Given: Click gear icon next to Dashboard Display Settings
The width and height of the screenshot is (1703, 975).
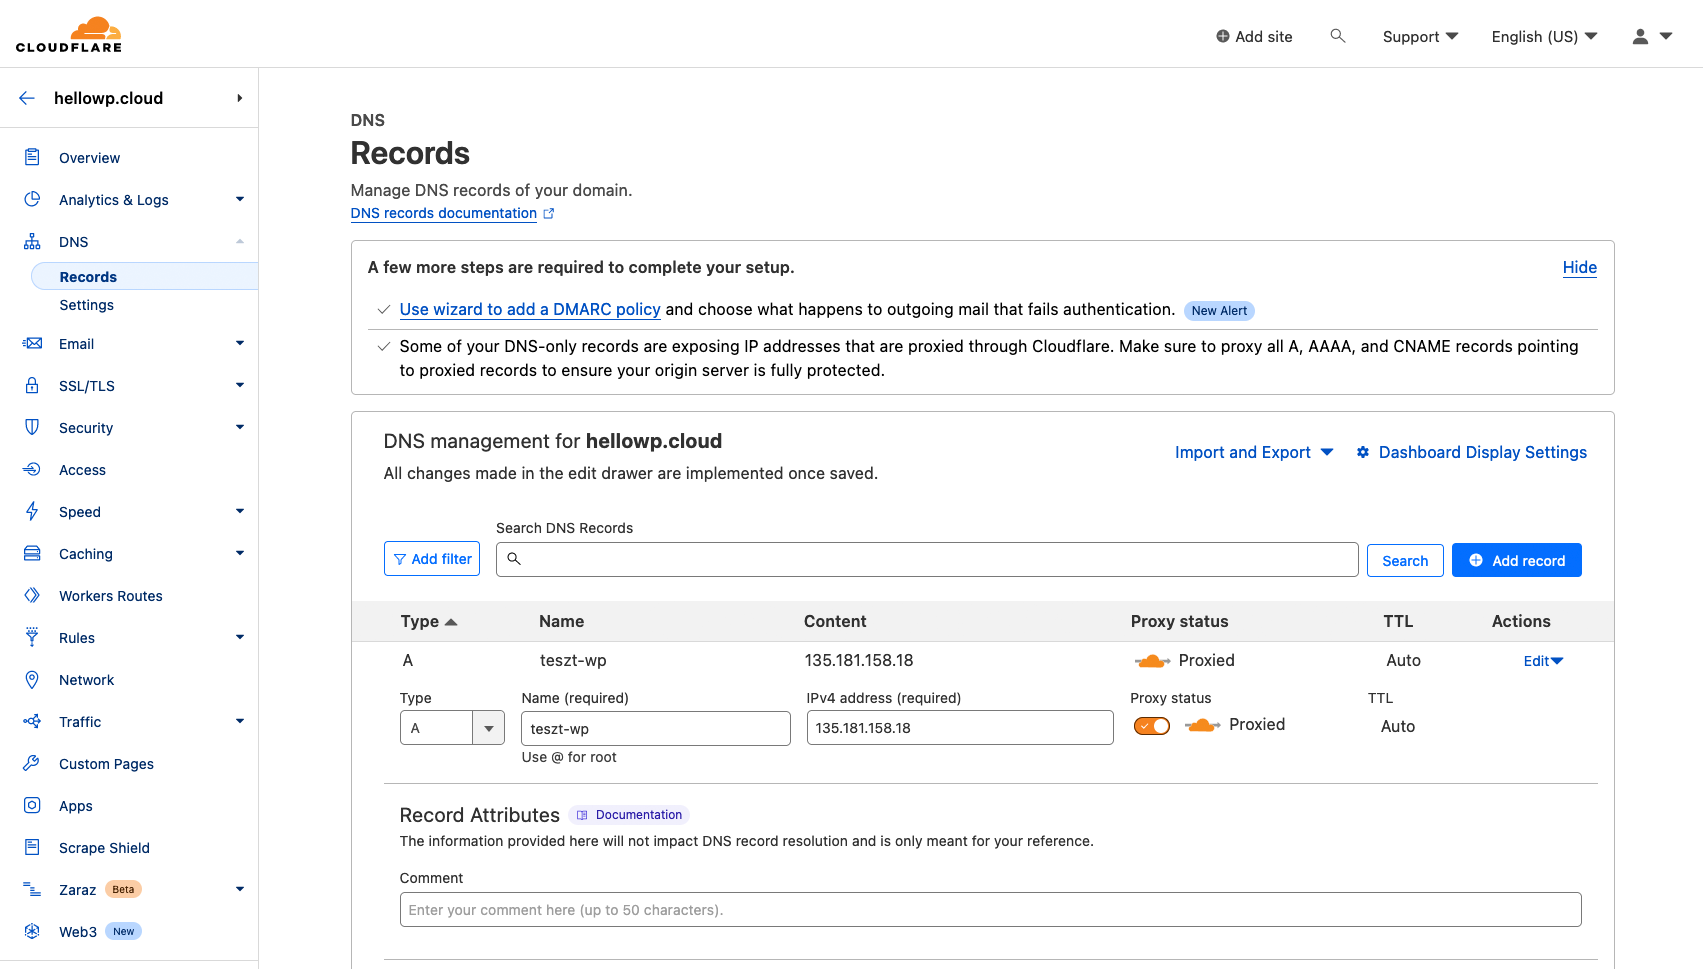Looking at the screenshot, I should click(1362, 452).
